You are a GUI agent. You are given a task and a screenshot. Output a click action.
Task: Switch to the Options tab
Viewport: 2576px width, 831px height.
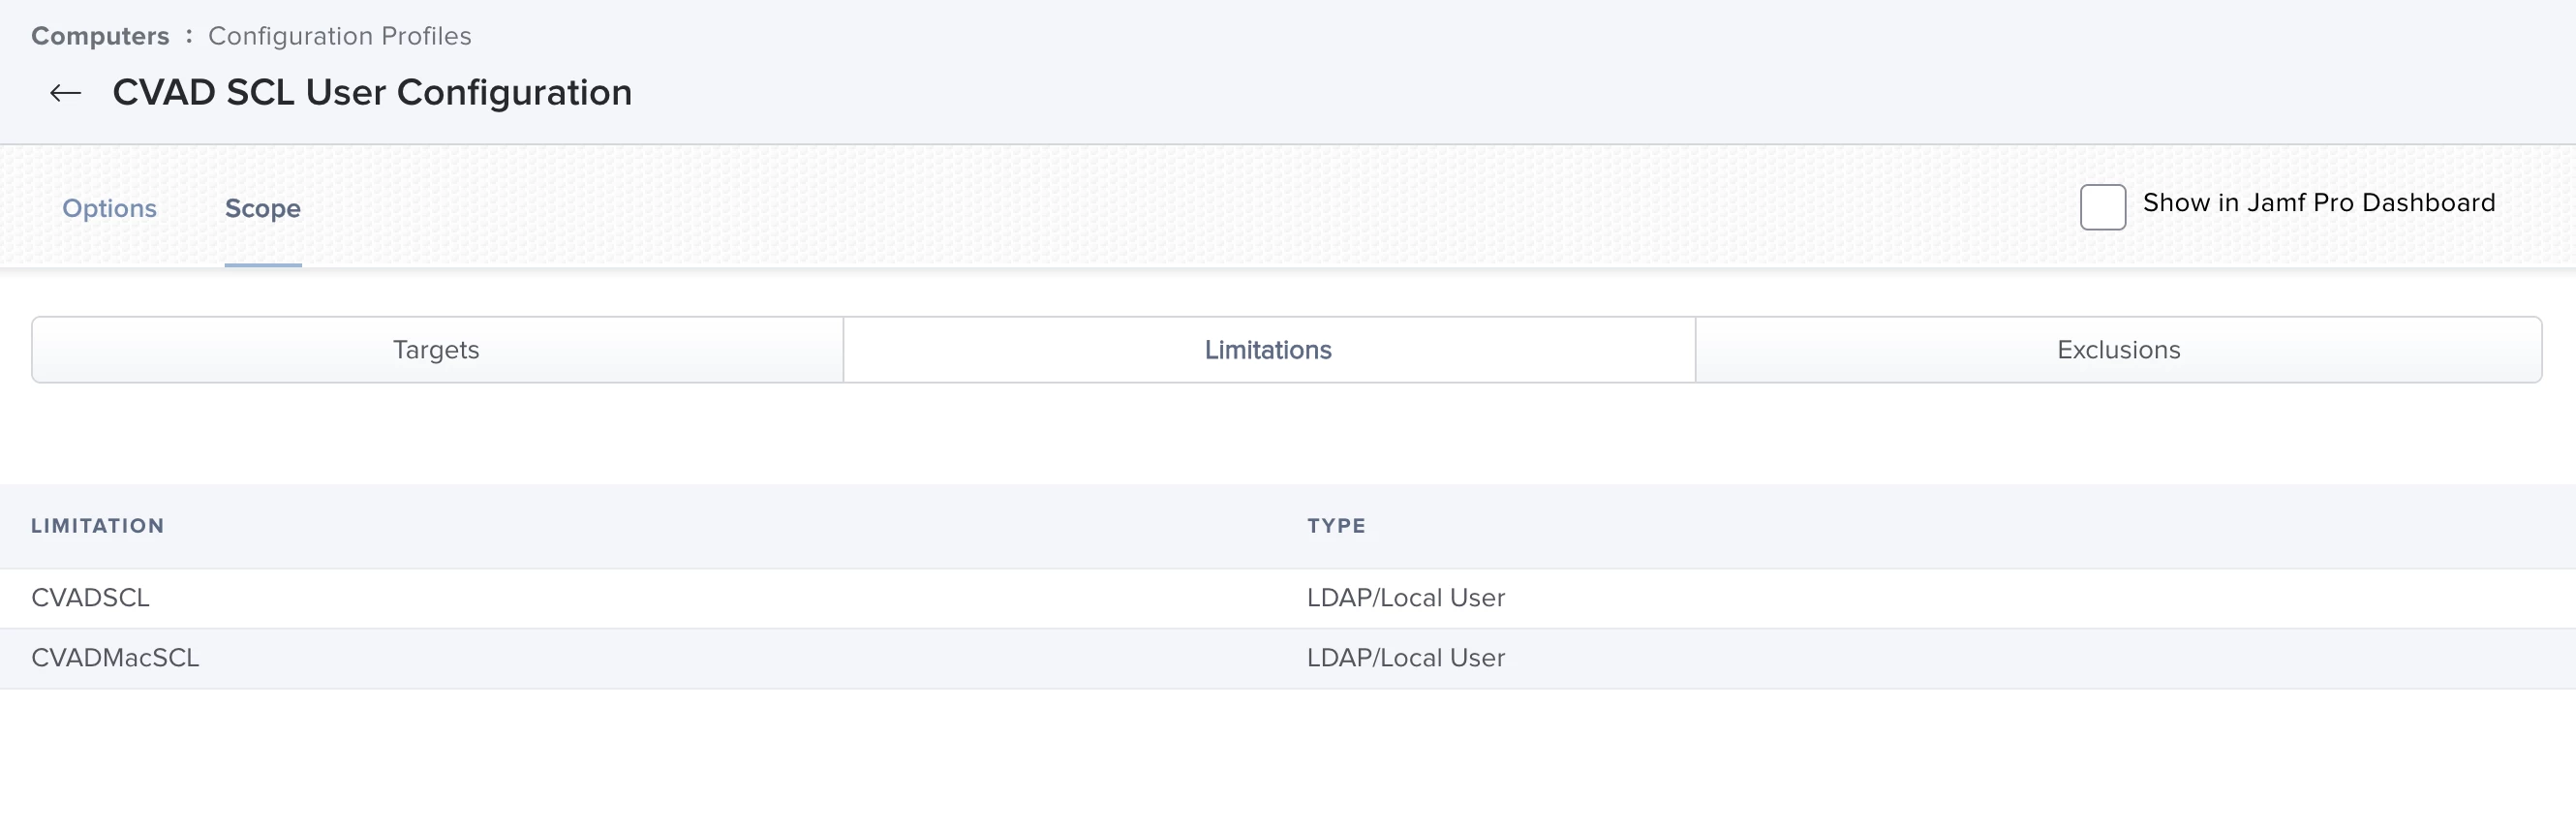click(109, 208)
